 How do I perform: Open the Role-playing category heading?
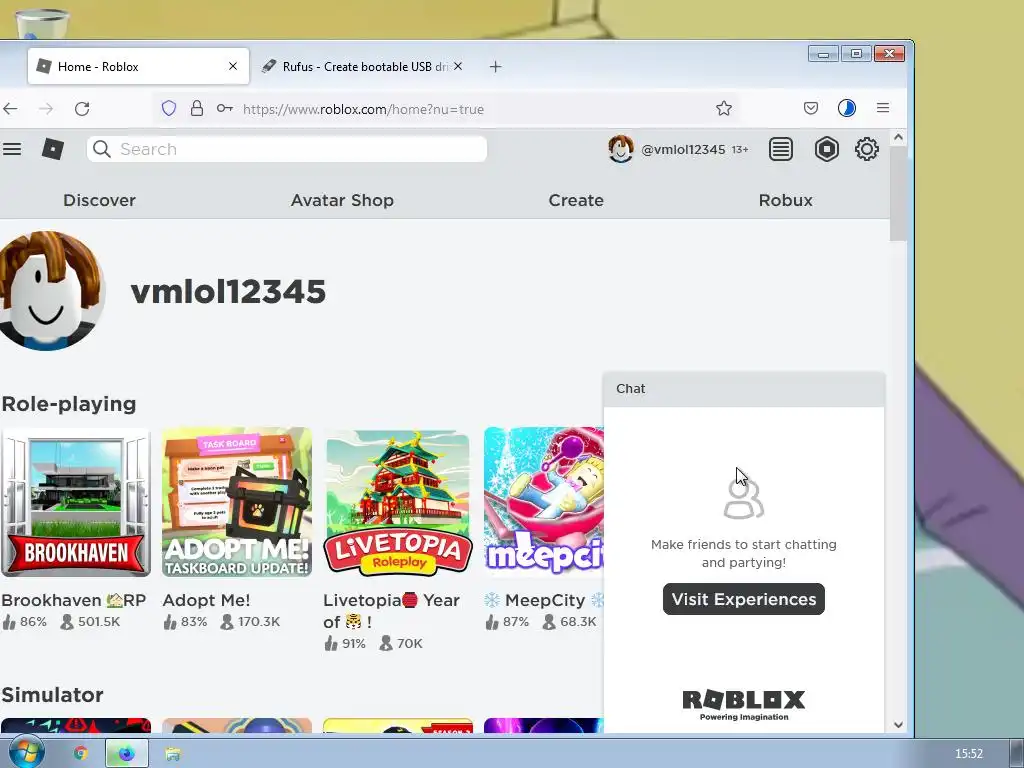69,404
